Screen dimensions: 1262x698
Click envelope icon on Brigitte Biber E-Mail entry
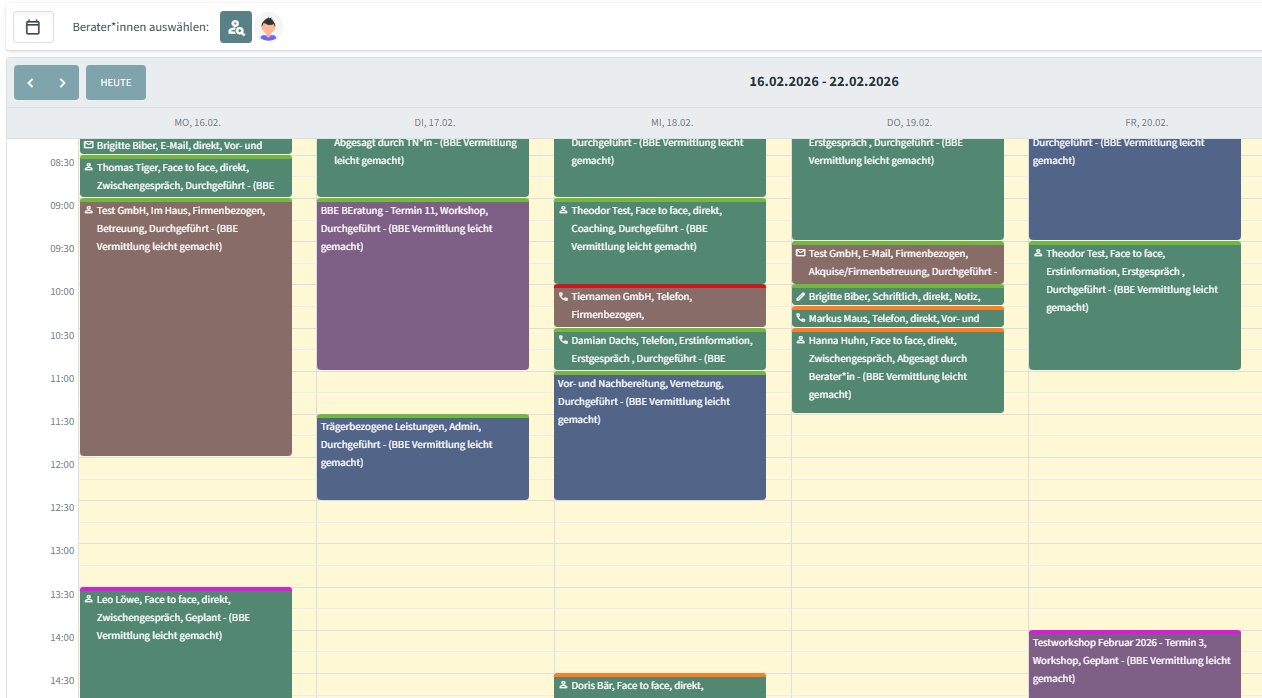(x=88, y=146)
